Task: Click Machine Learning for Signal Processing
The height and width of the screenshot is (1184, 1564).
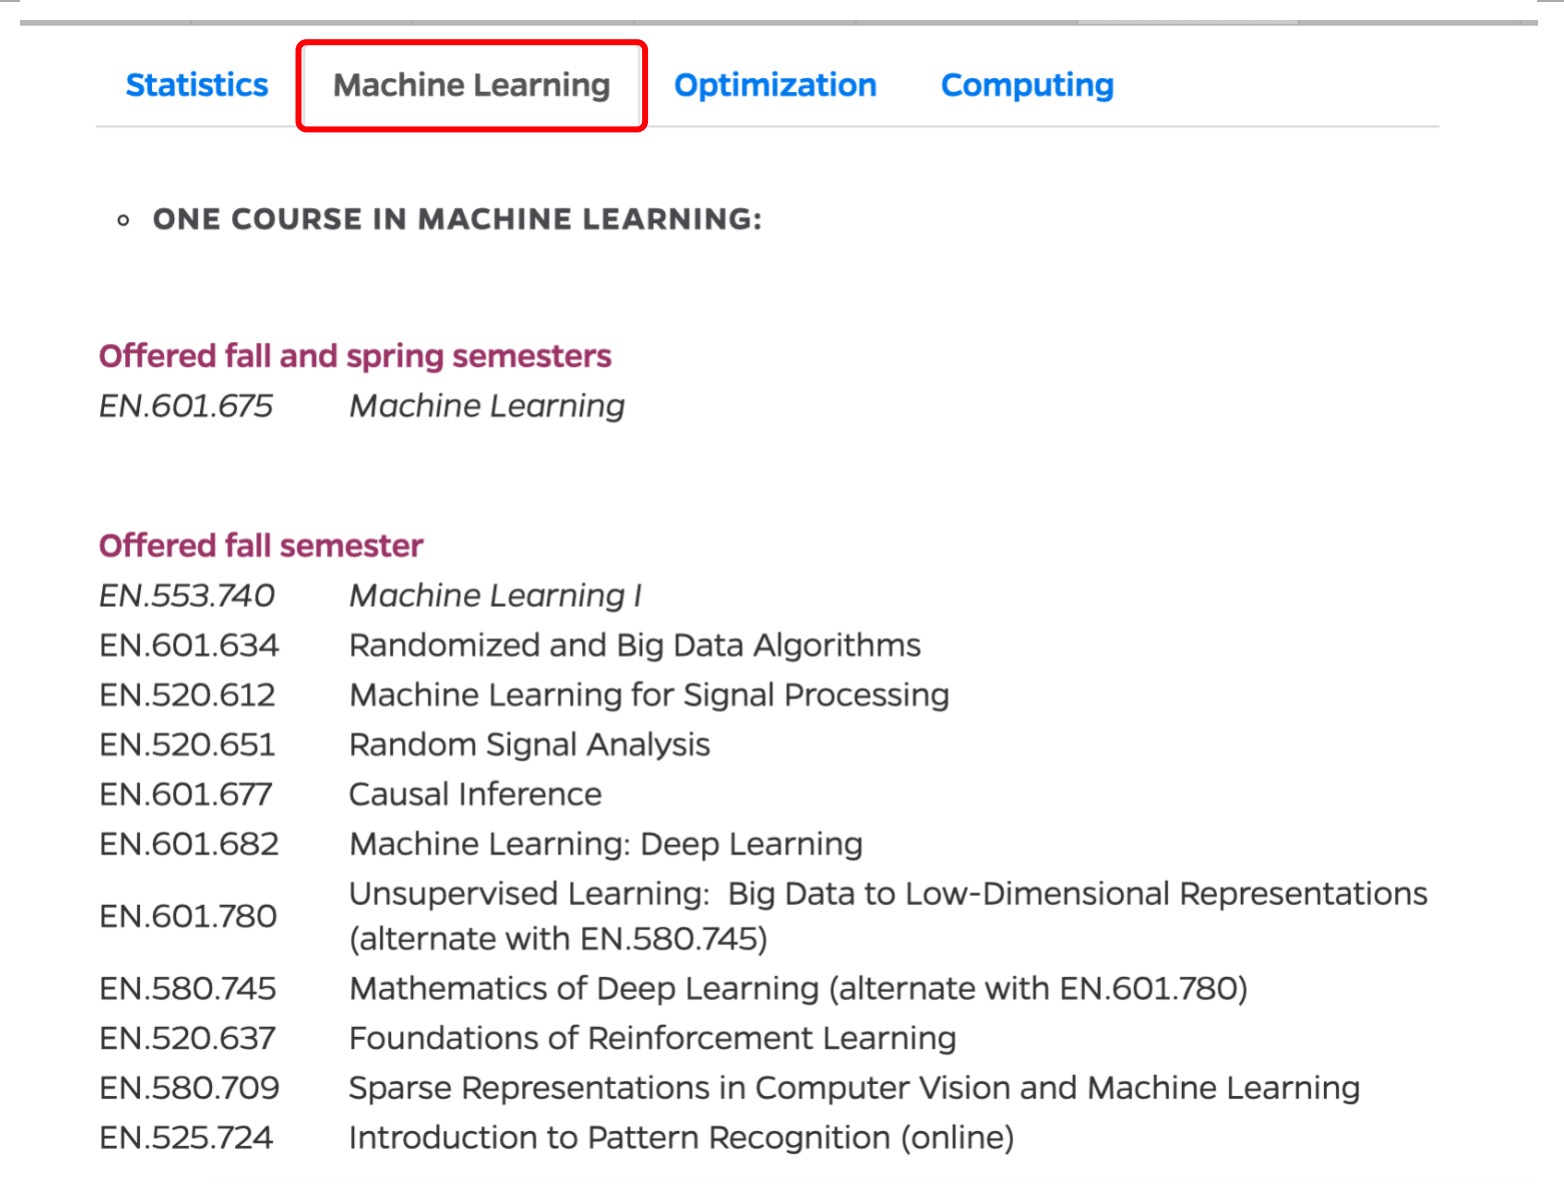Action: 649,695
